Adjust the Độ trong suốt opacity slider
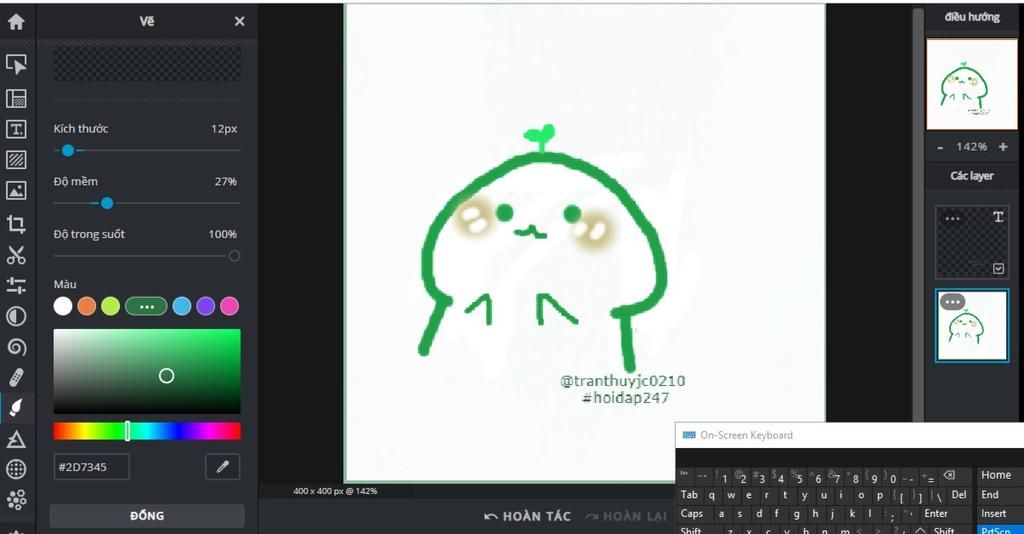1024x534 pixels. click(x=147, y=256)
